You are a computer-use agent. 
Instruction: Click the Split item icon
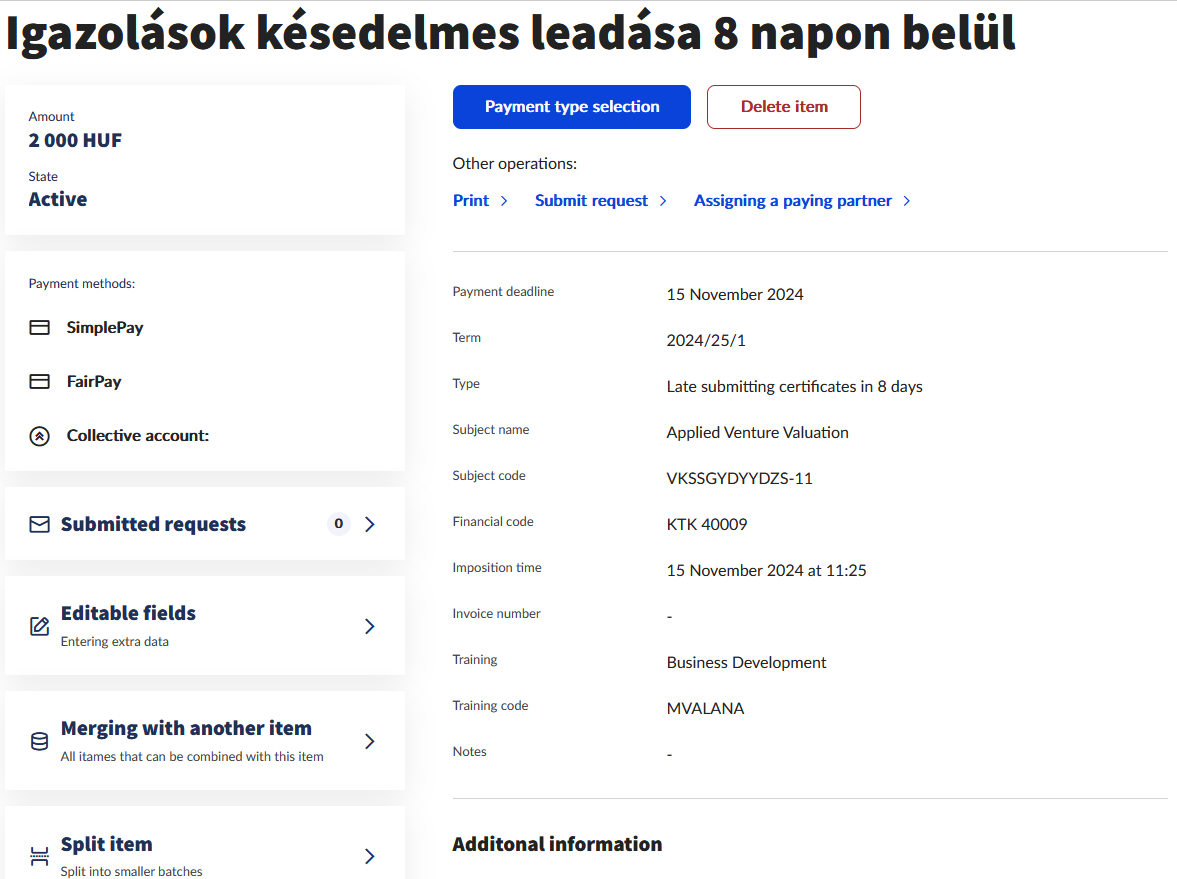click(40, 856)
